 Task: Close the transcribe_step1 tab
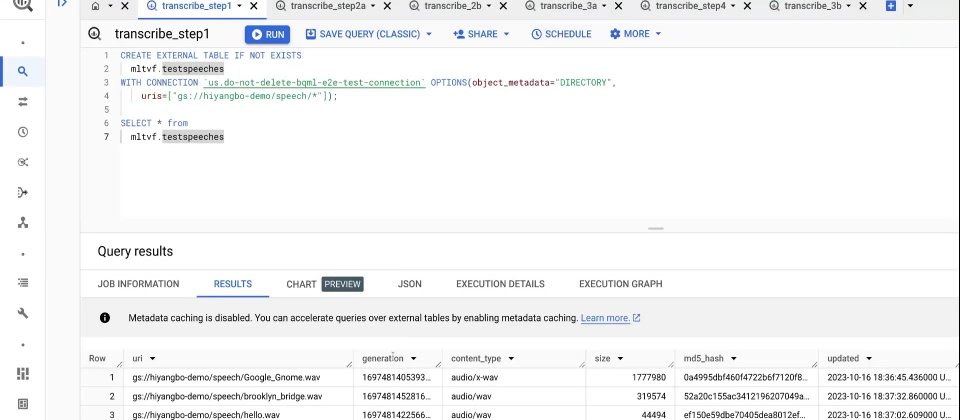click(x=254, y=6)
